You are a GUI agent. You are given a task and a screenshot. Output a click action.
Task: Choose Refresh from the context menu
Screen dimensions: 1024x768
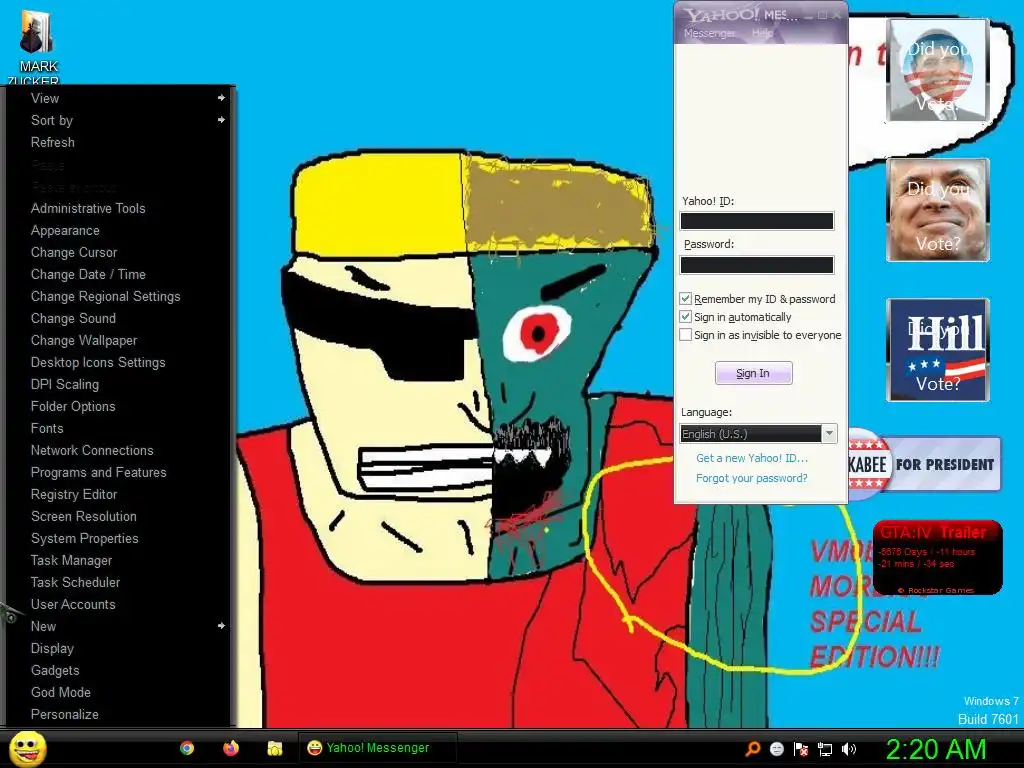click(x=119, y=142)
